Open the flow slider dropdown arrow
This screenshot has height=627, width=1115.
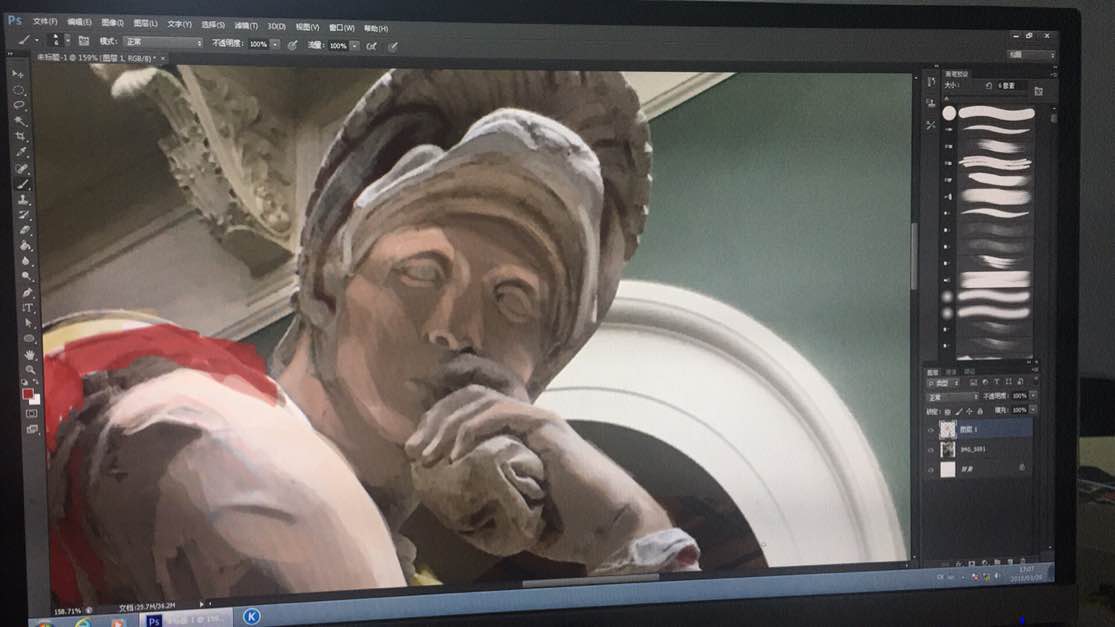354,45
